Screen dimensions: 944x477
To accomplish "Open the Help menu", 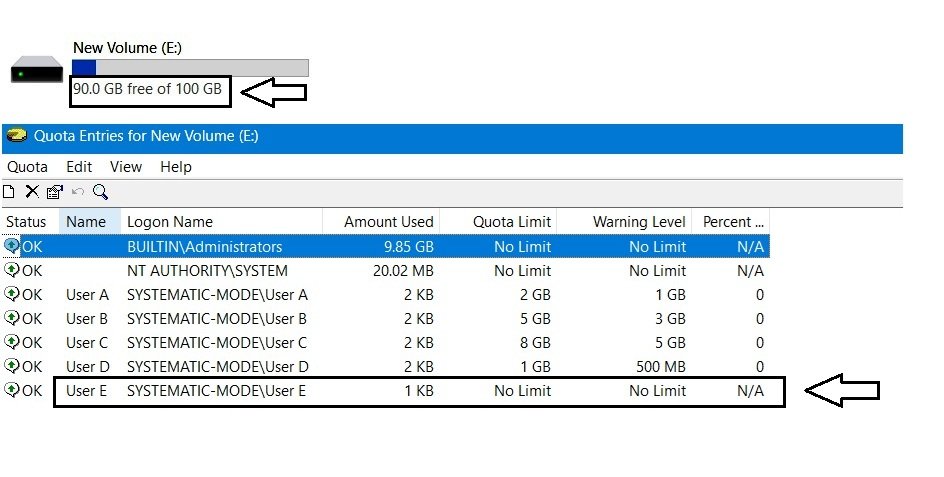I will tap(176, 167).
